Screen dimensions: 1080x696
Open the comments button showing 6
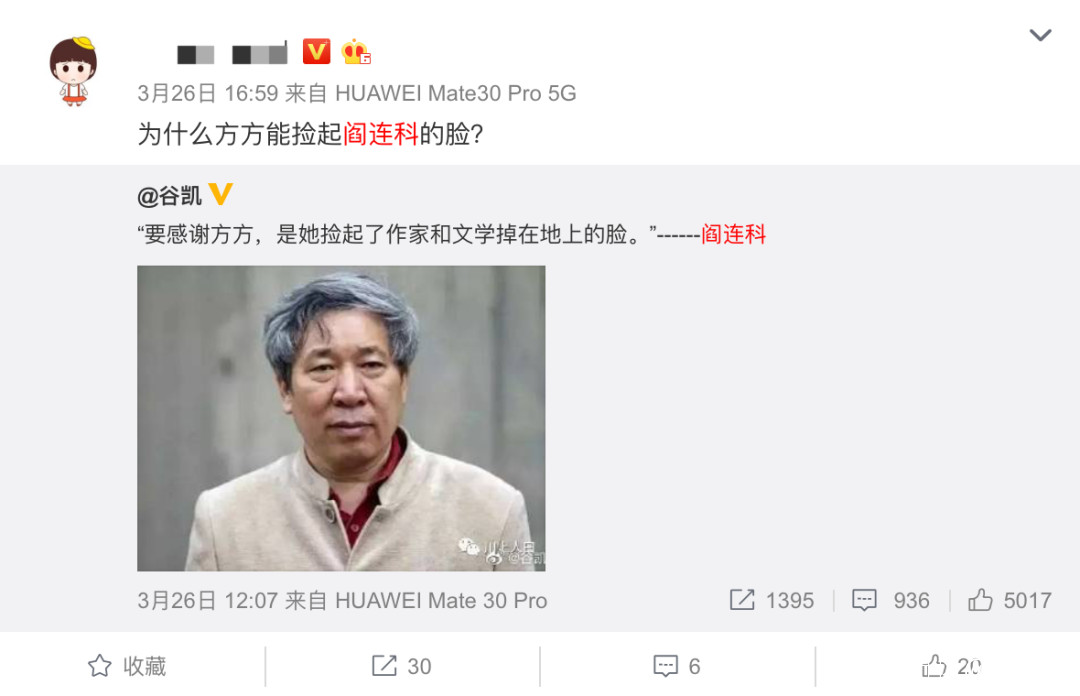(x=676, y=666)
